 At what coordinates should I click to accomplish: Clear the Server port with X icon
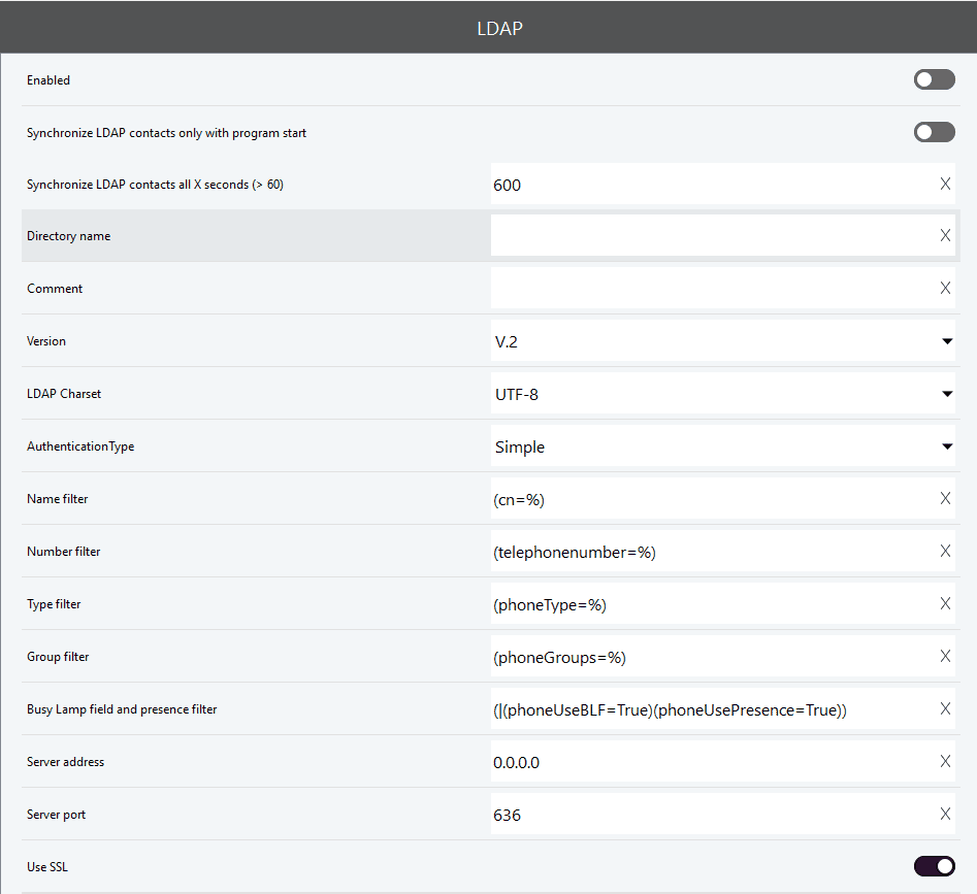945,814
